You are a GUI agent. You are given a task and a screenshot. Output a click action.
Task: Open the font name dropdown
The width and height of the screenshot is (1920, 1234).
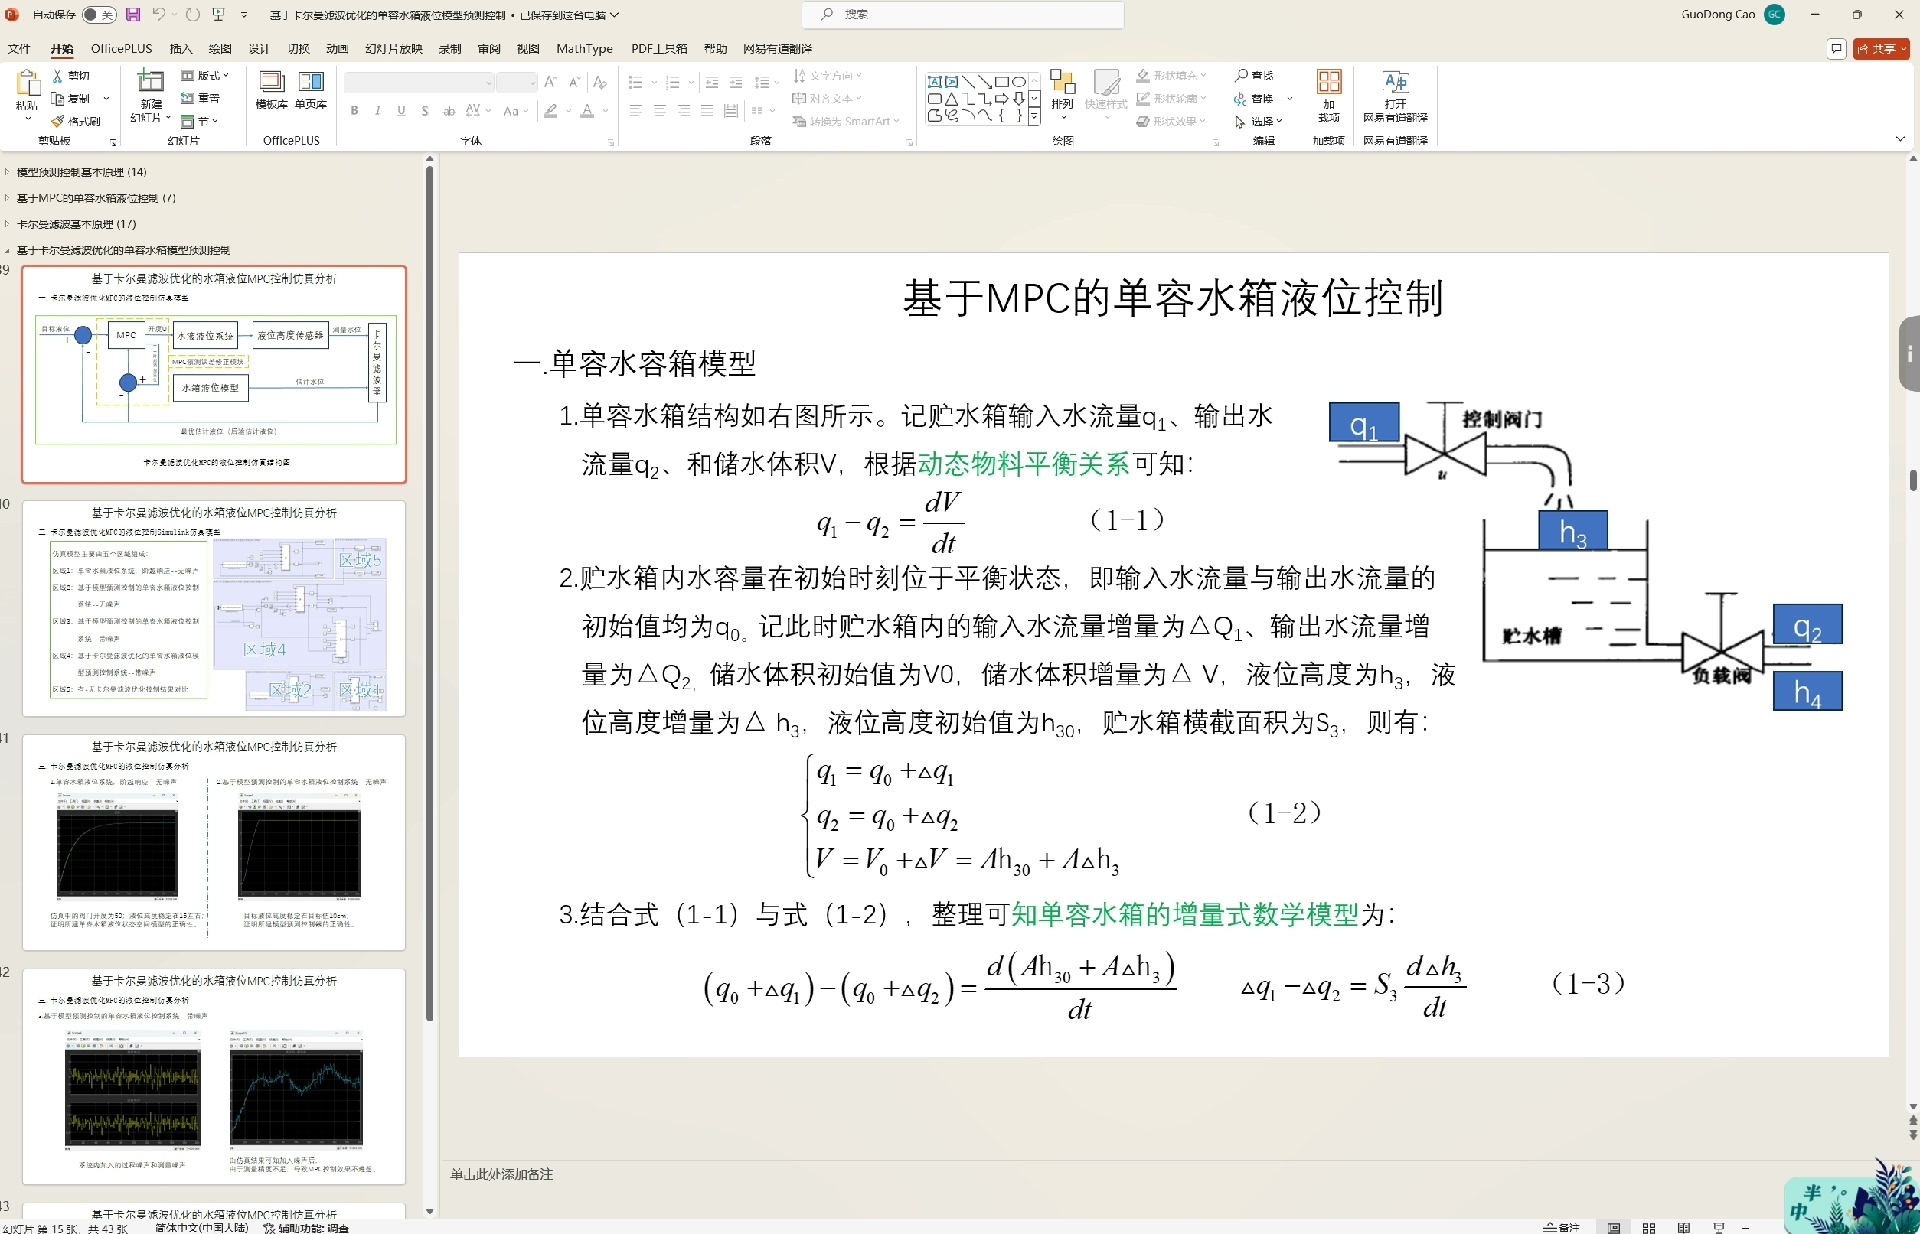488,83
